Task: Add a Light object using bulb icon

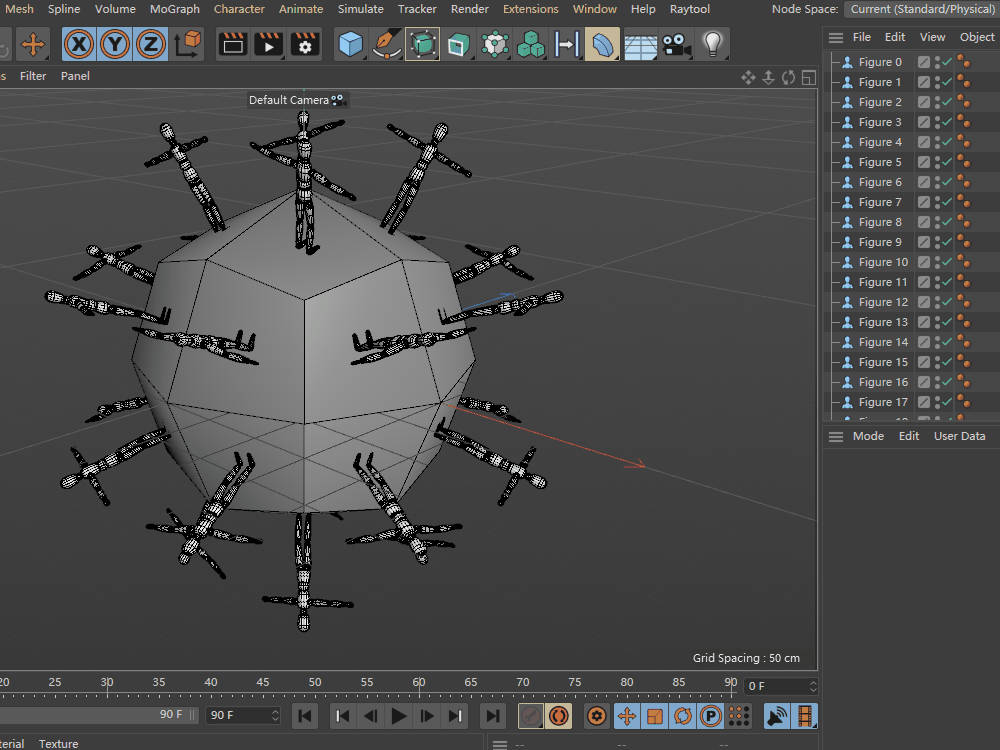Action: coord(712,44)
